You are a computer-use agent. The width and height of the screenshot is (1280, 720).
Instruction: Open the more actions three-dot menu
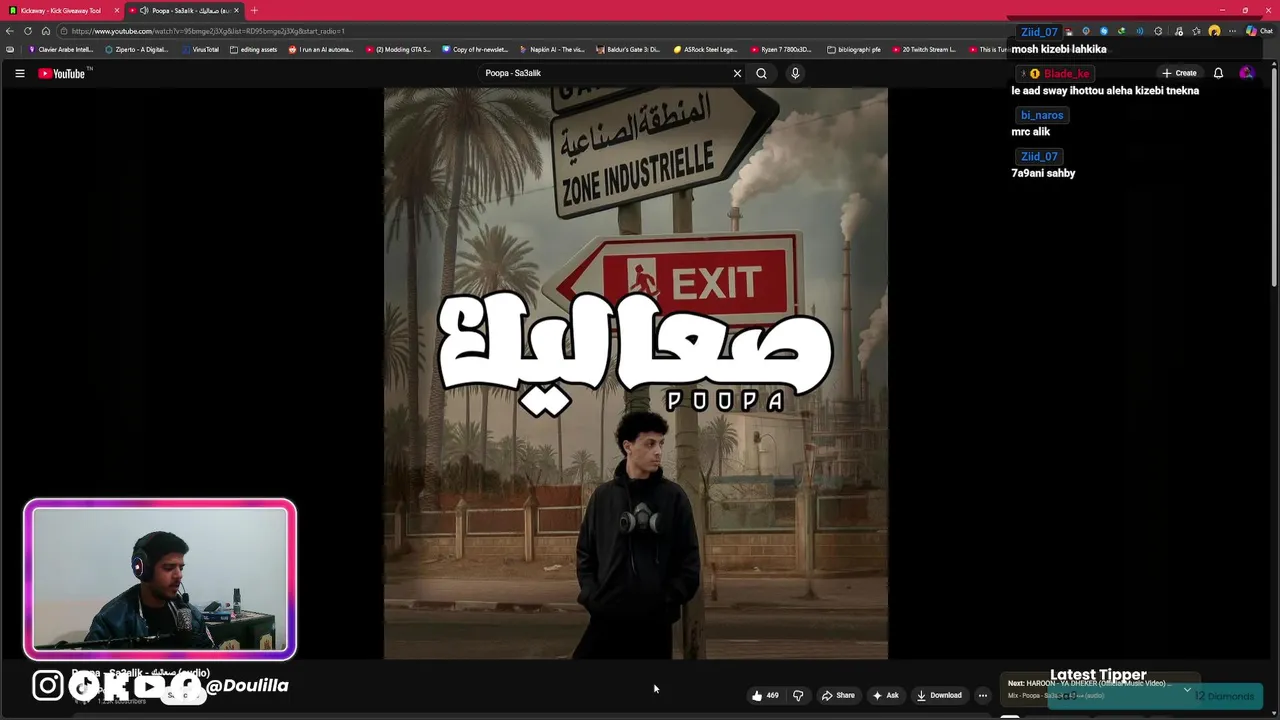coord(983,695)
